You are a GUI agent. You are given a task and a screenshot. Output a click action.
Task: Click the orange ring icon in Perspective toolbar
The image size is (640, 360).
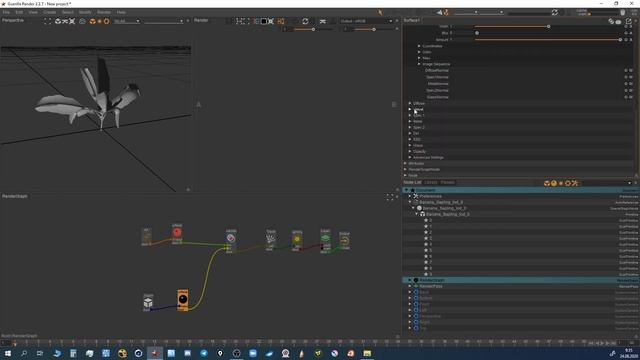coord(107,21)
